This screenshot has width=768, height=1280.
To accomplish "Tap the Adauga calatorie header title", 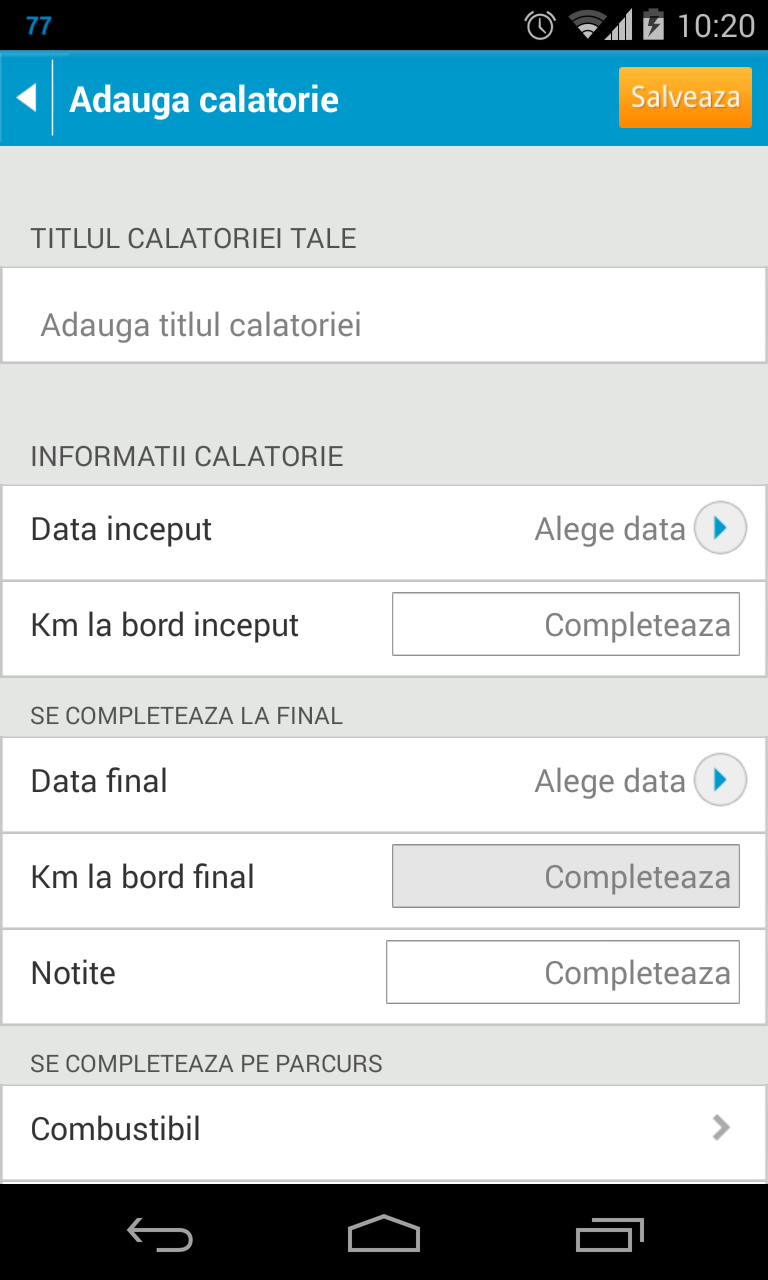I will [x=204, y=100].
